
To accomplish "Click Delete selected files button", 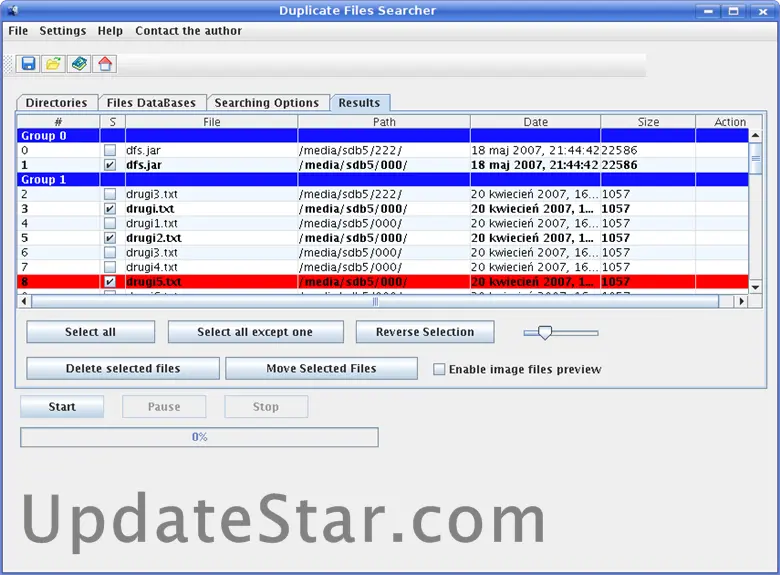I will click(x=123, y=369).
